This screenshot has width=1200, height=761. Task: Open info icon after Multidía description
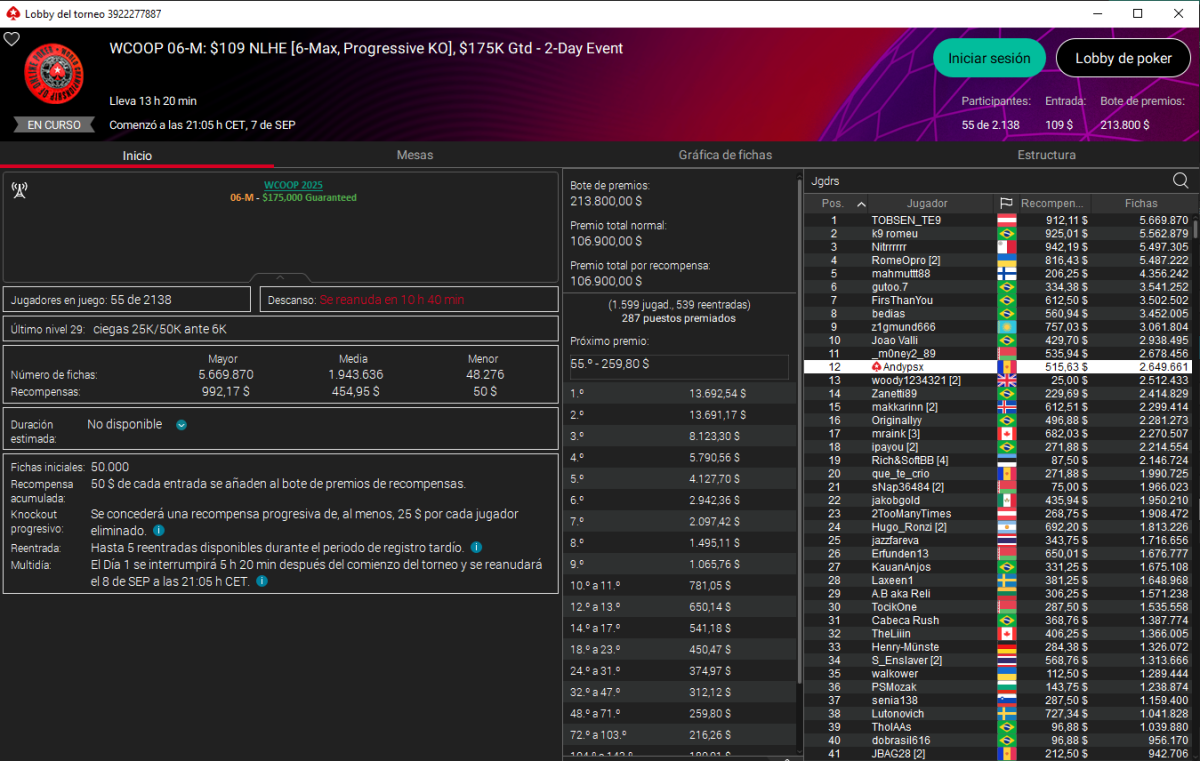pos(261,580)
